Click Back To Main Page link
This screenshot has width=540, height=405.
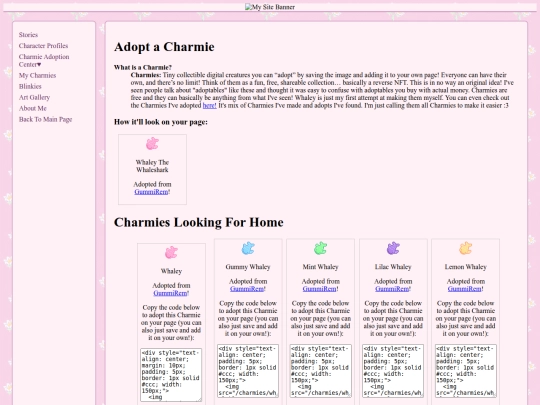pyautogui.click(x=45, y=120)
